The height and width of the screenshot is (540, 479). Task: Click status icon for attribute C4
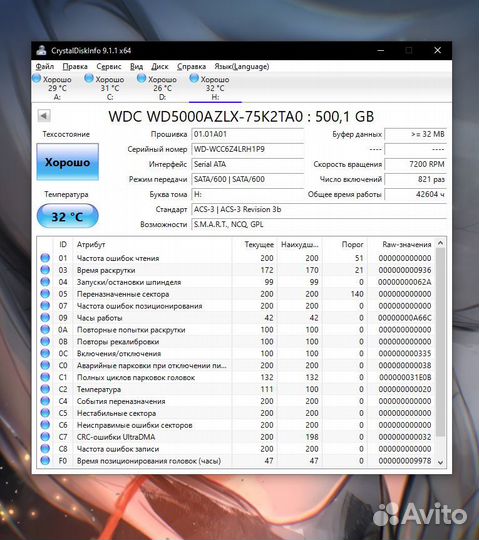pos(45,401)
